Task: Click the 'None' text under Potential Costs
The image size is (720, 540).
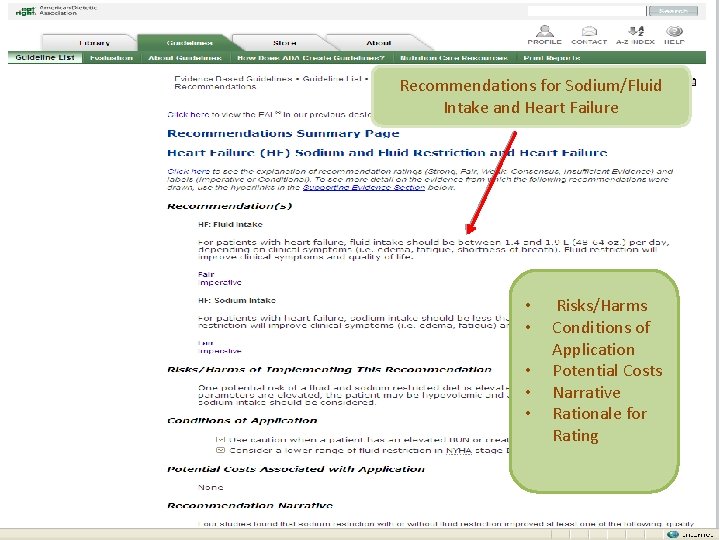Action: coord(211,487)
